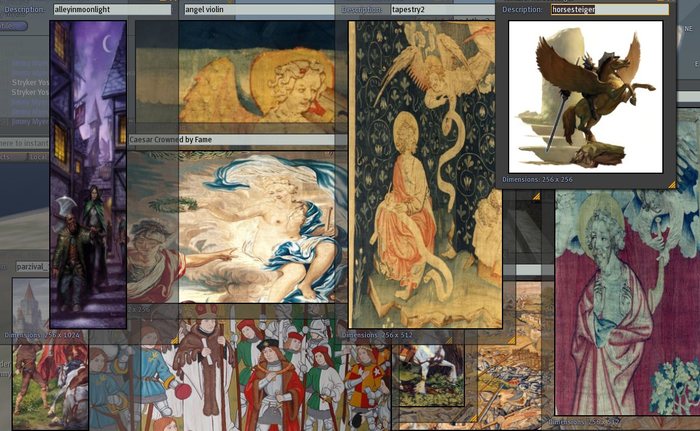The image size is (700, 431).
Task: Select the moonlit alley texture image
Action: coord(88,175)
